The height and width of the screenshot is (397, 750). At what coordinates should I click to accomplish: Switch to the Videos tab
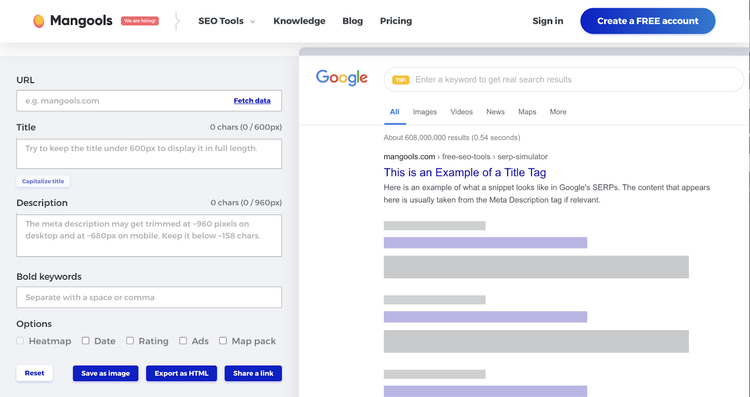coord(462,112)
